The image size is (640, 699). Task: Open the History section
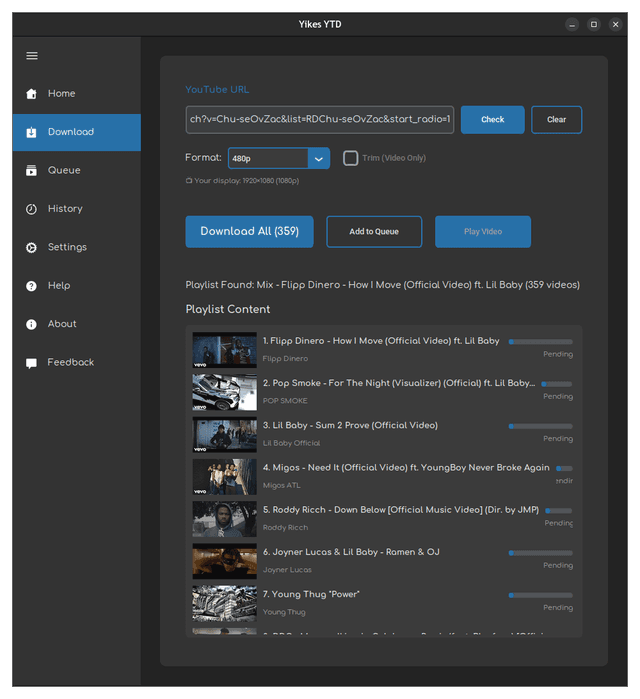pyautogui.click(x=65, y=208)
